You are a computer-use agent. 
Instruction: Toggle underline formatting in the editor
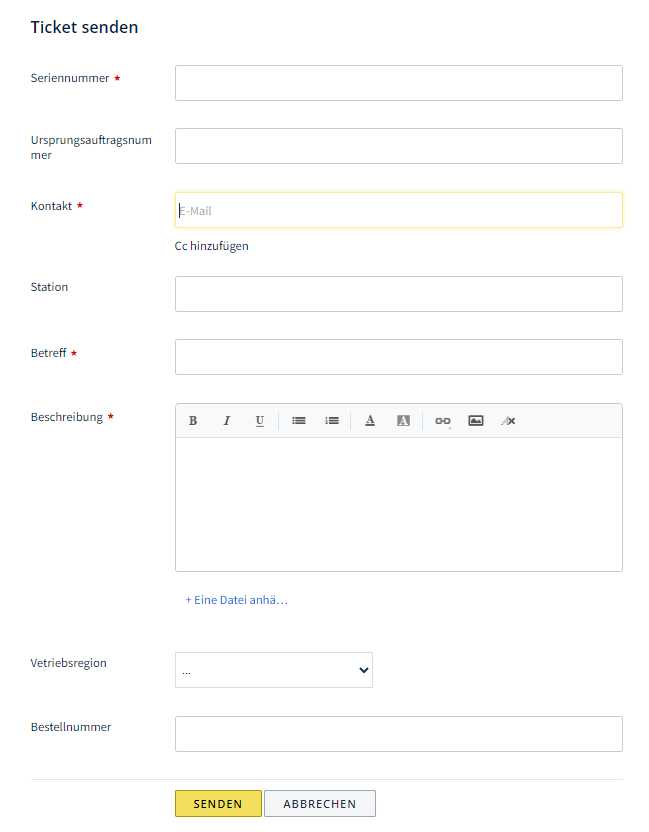coord(259,421)
